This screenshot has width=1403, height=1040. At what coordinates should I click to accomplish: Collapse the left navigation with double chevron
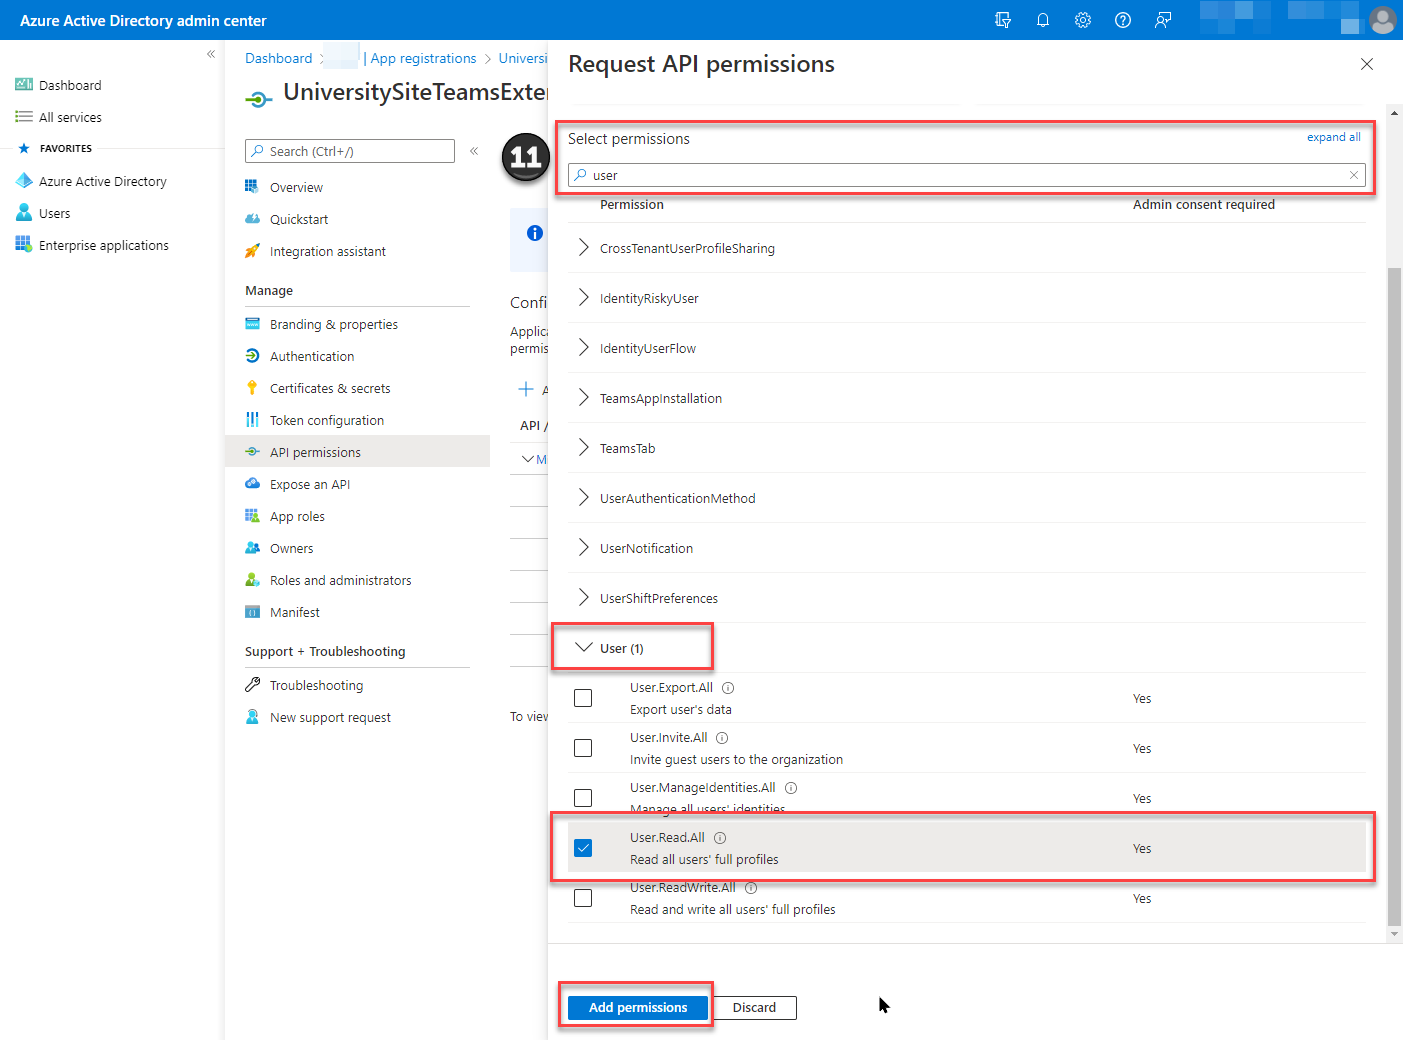[x=211, y=54]
